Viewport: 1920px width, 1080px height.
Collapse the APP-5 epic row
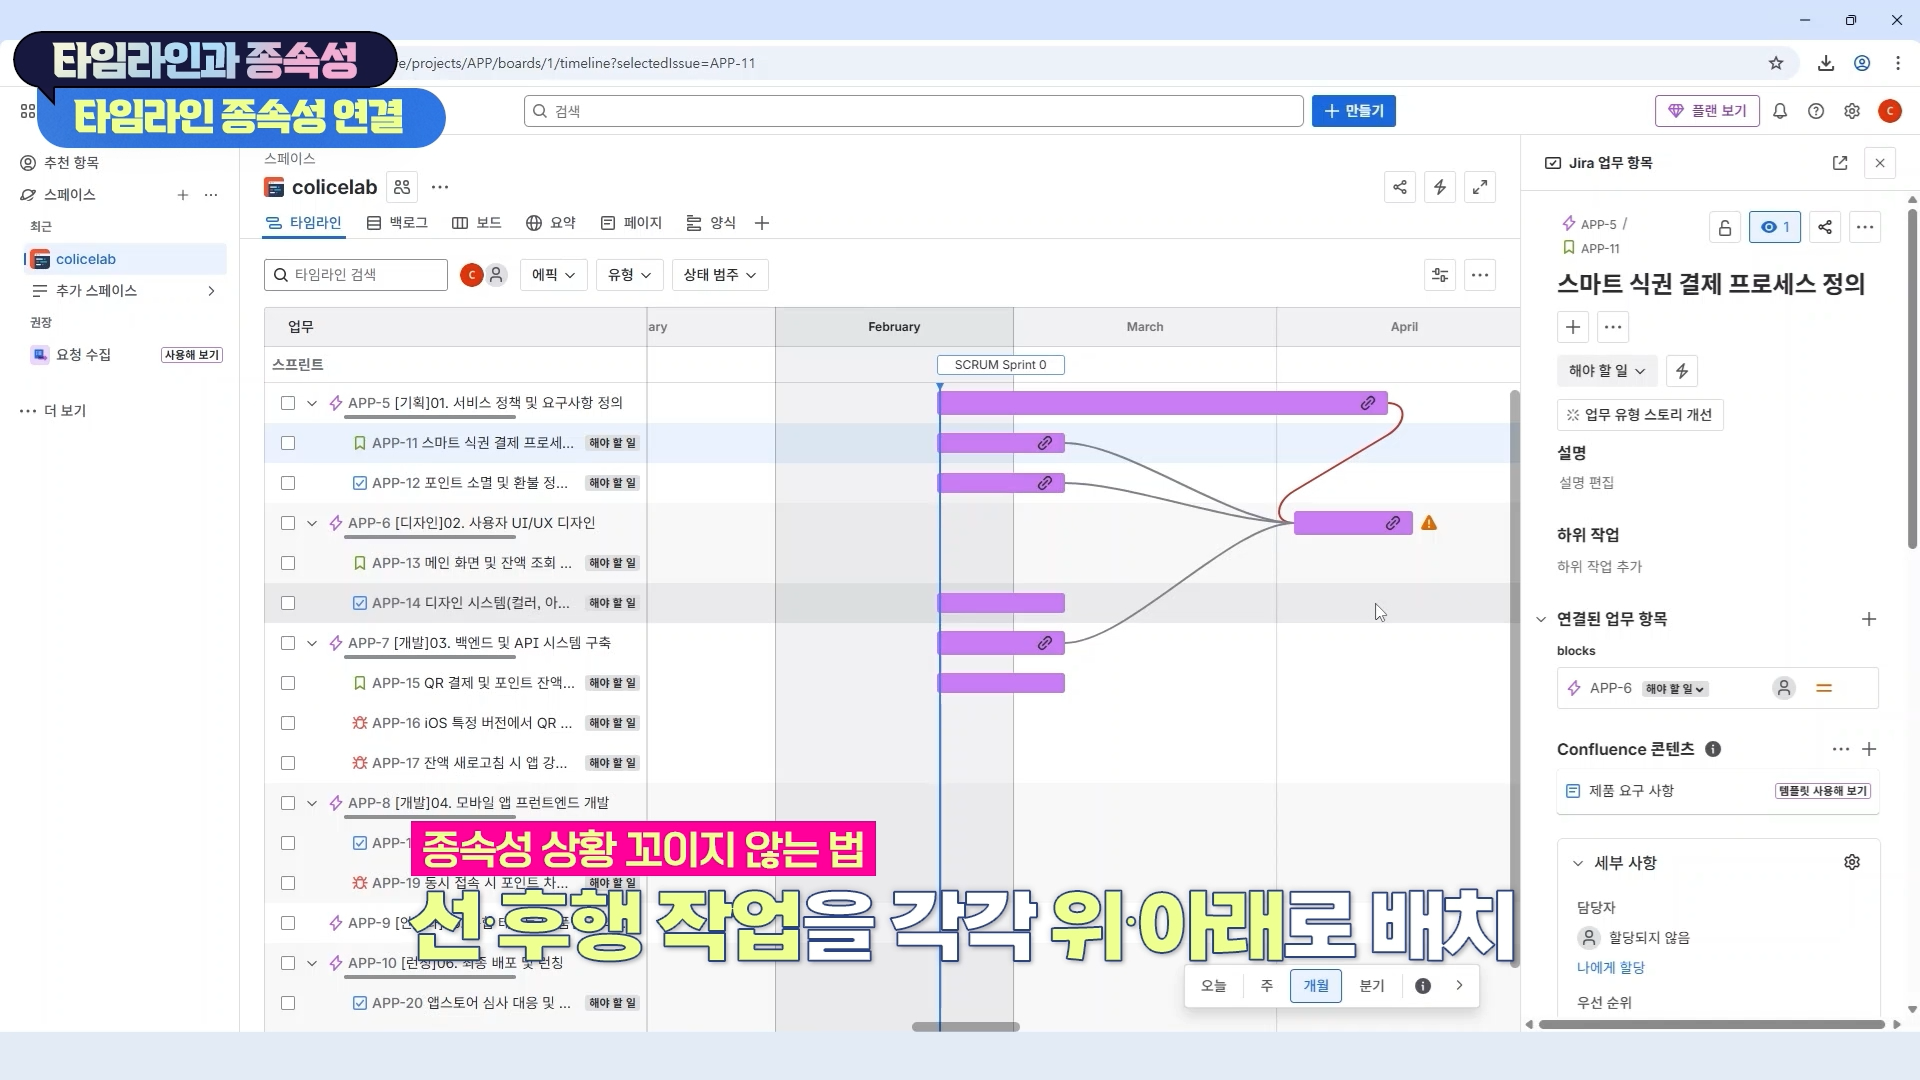312,403
